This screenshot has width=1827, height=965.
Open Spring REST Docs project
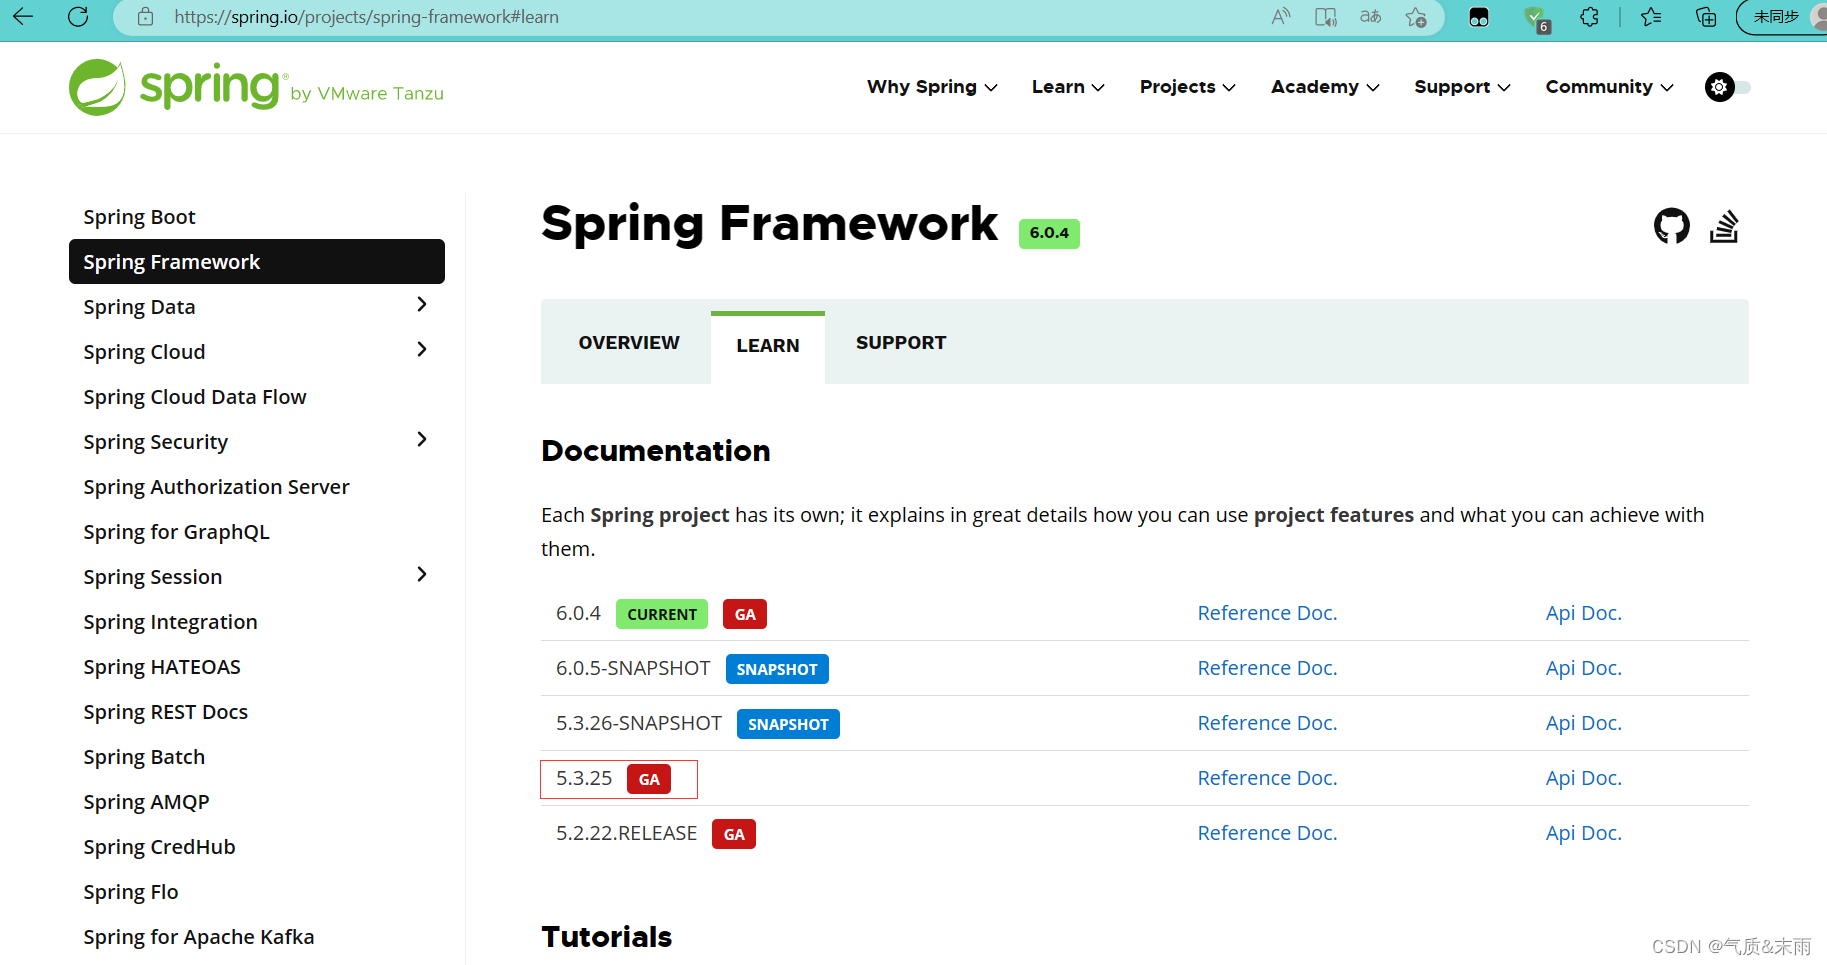point(166,712)
